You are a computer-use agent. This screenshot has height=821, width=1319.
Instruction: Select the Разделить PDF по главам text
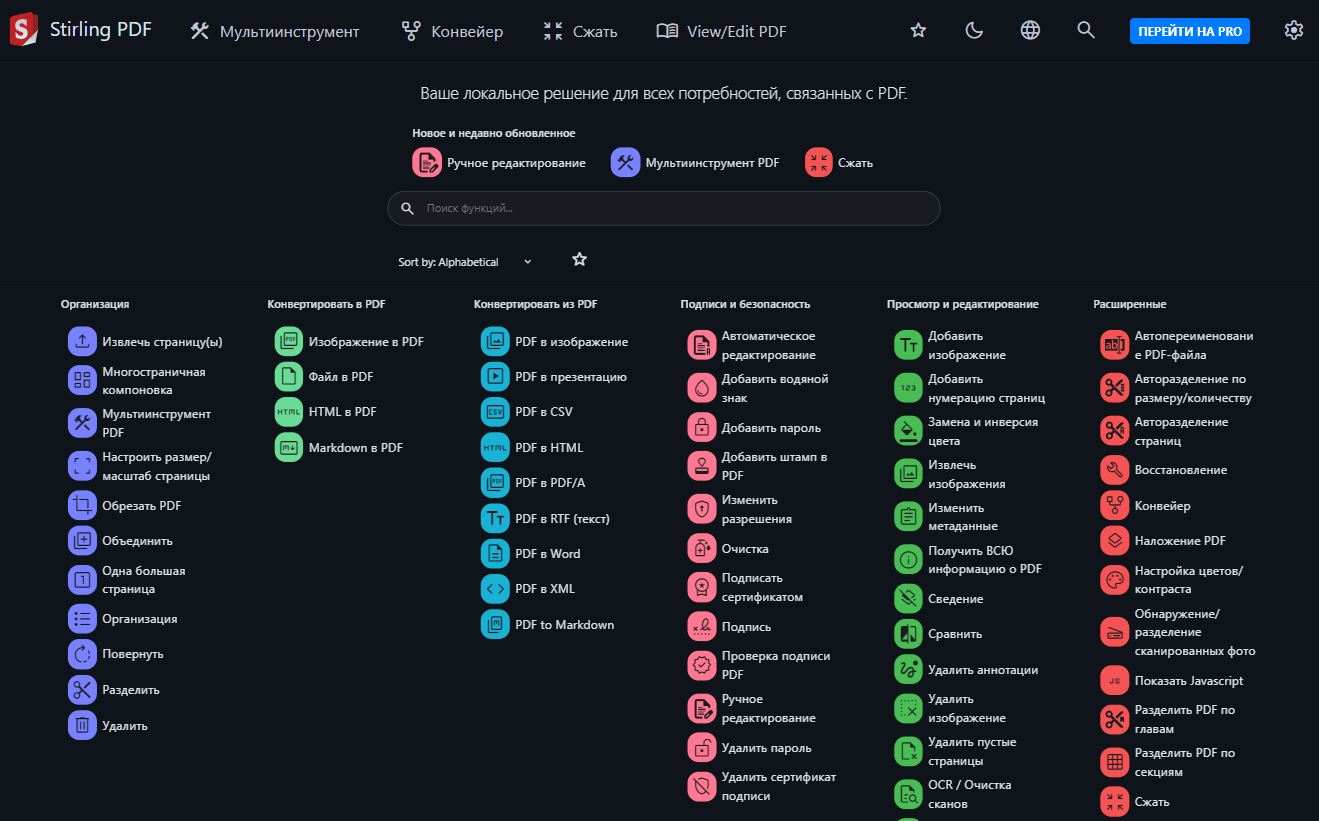(x=1185, y=719)
